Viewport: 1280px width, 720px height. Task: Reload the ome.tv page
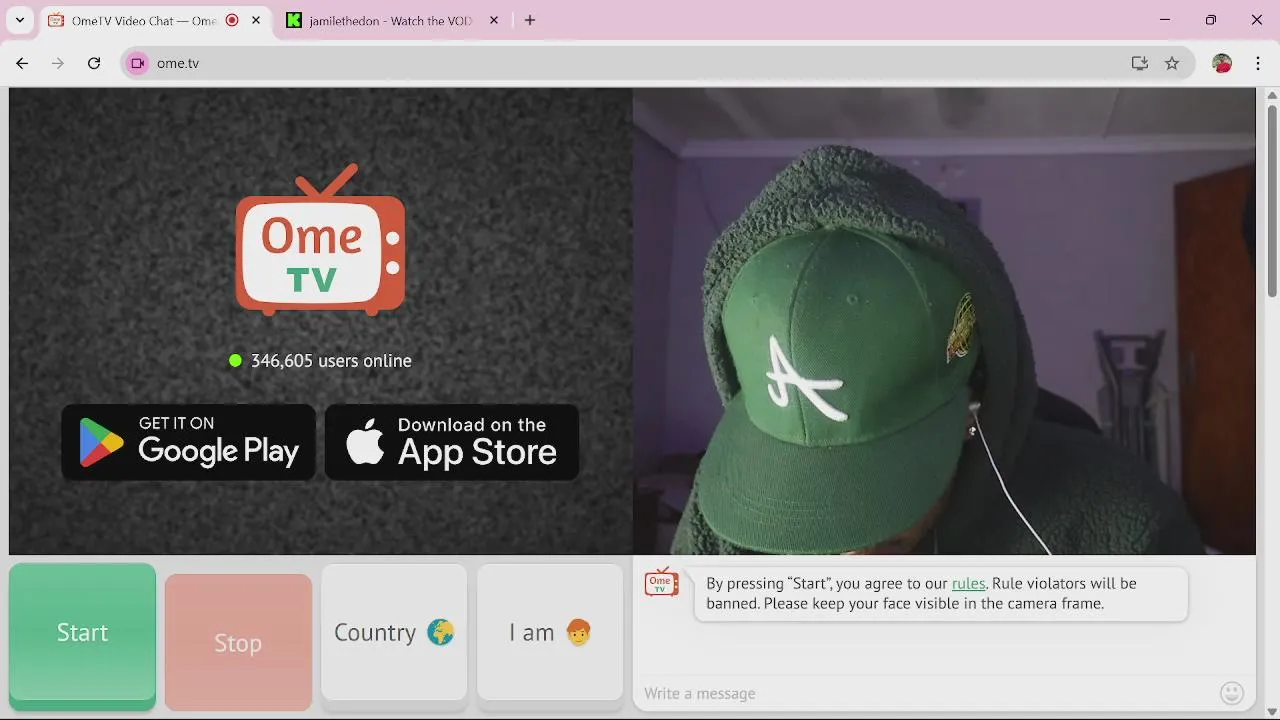(94, 63)
